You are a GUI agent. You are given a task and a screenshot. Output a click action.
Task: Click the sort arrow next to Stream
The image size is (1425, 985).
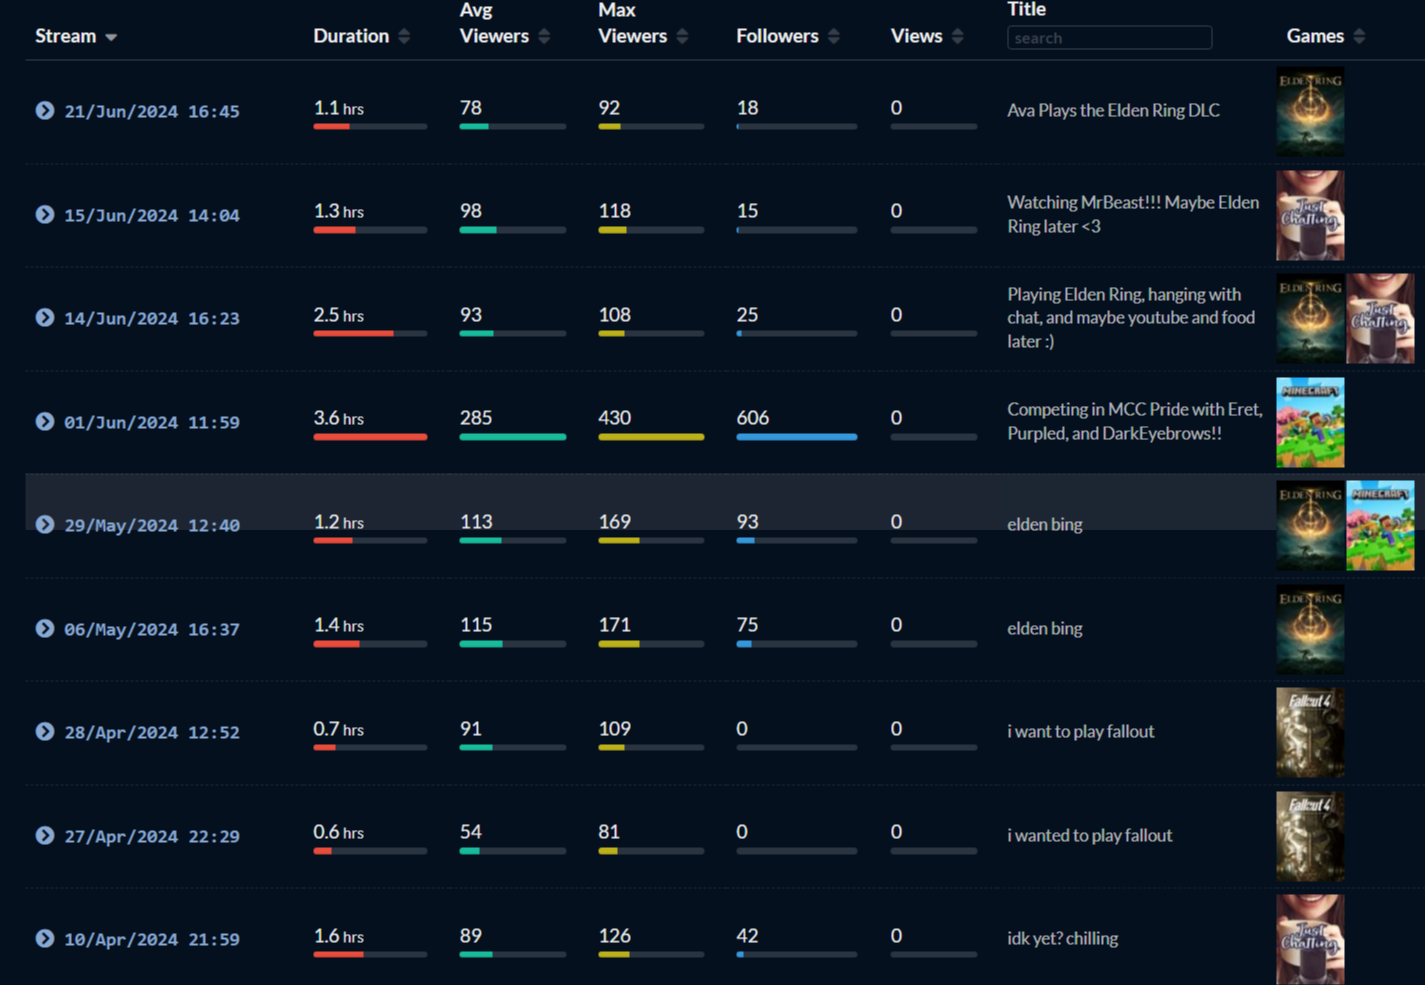click(111, 37)
